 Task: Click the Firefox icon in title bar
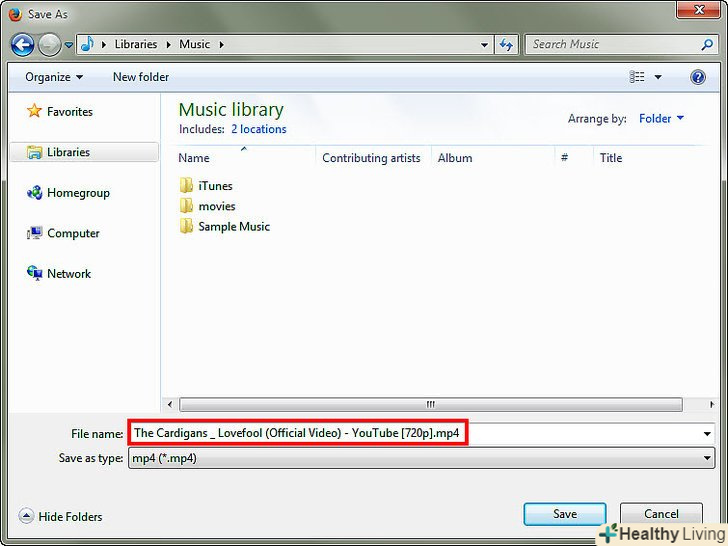[15, 14]
